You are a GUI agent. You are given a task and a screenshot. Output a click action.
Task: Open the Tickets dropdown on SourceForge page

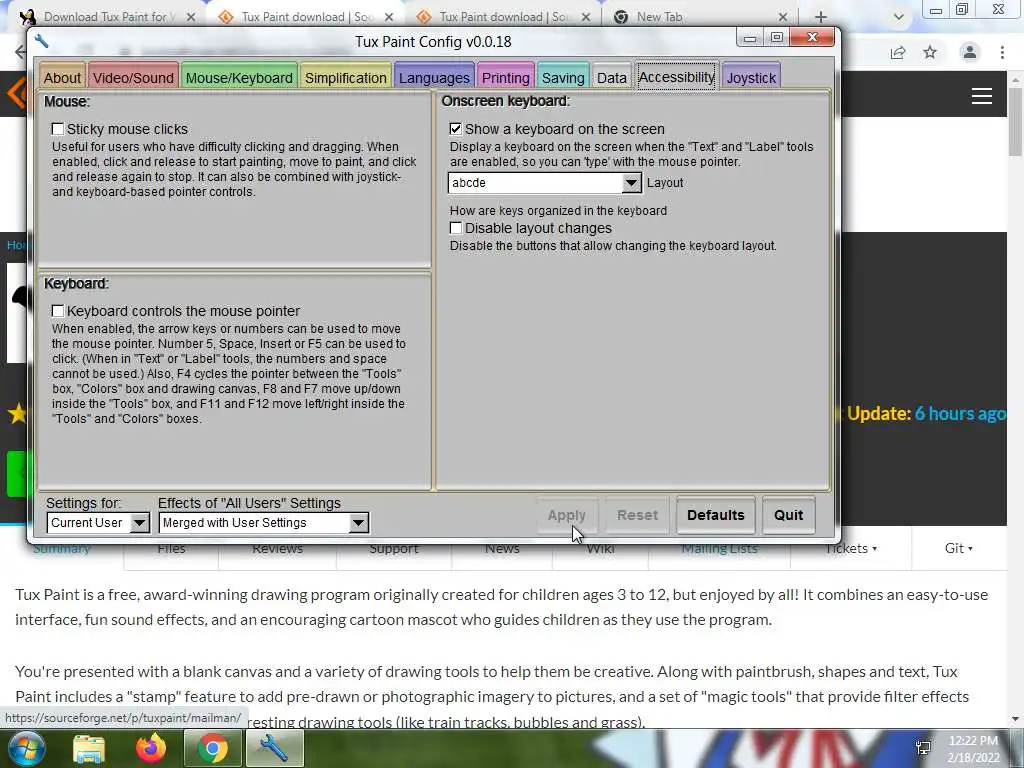pyautogui.click(x=852, y=549)
